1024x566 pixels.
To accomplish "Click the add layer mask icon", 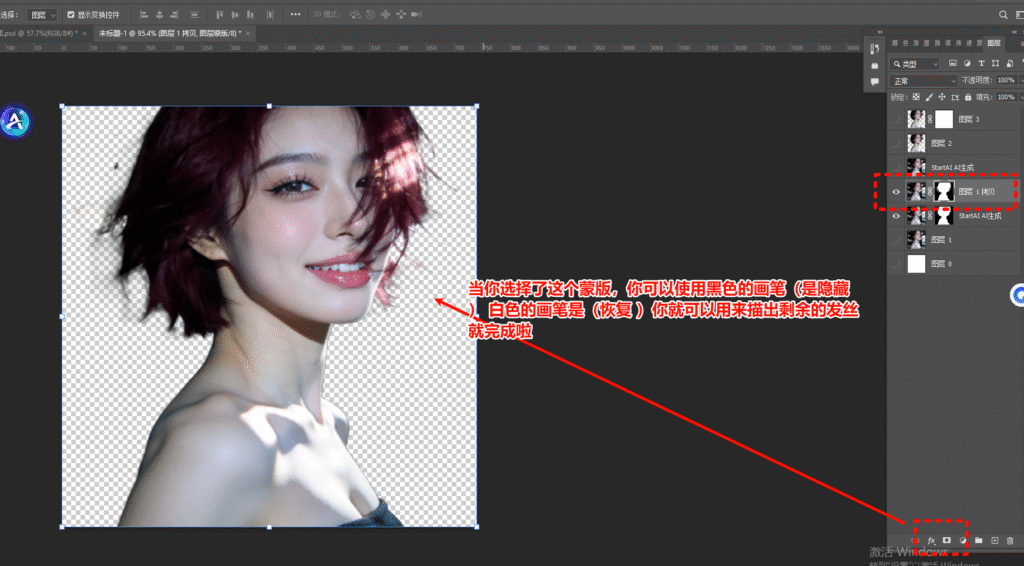I will 947,541.
